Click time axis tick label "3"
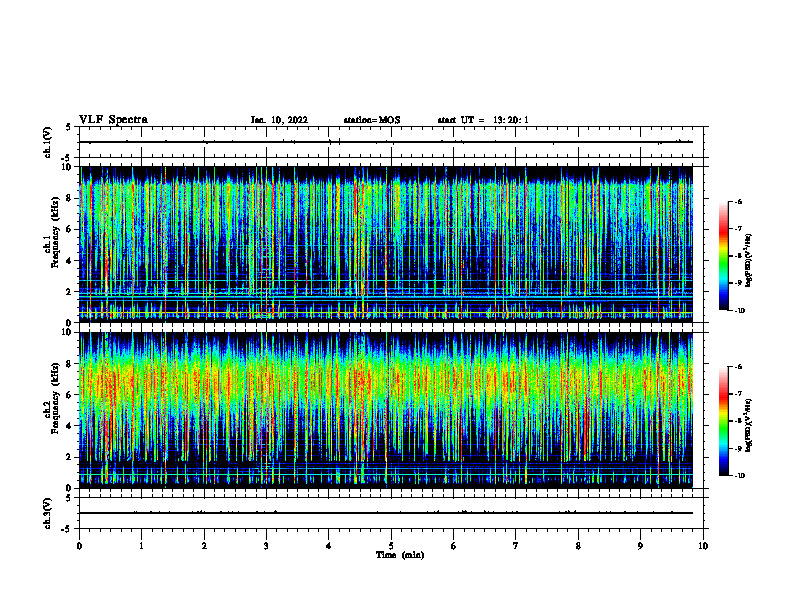 coord(266,546)
